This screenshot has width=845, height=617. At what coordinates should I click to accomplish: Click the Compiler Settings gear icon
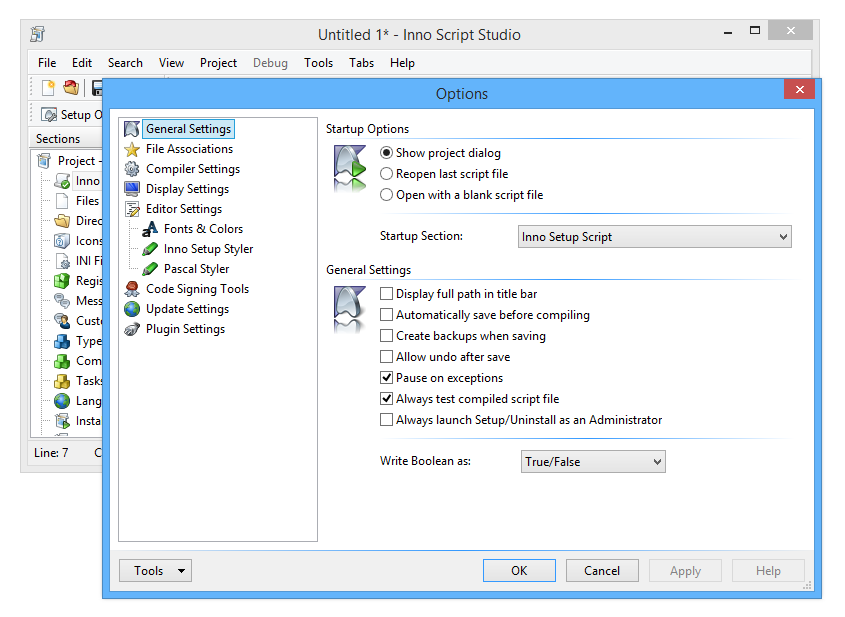(132, 169)
